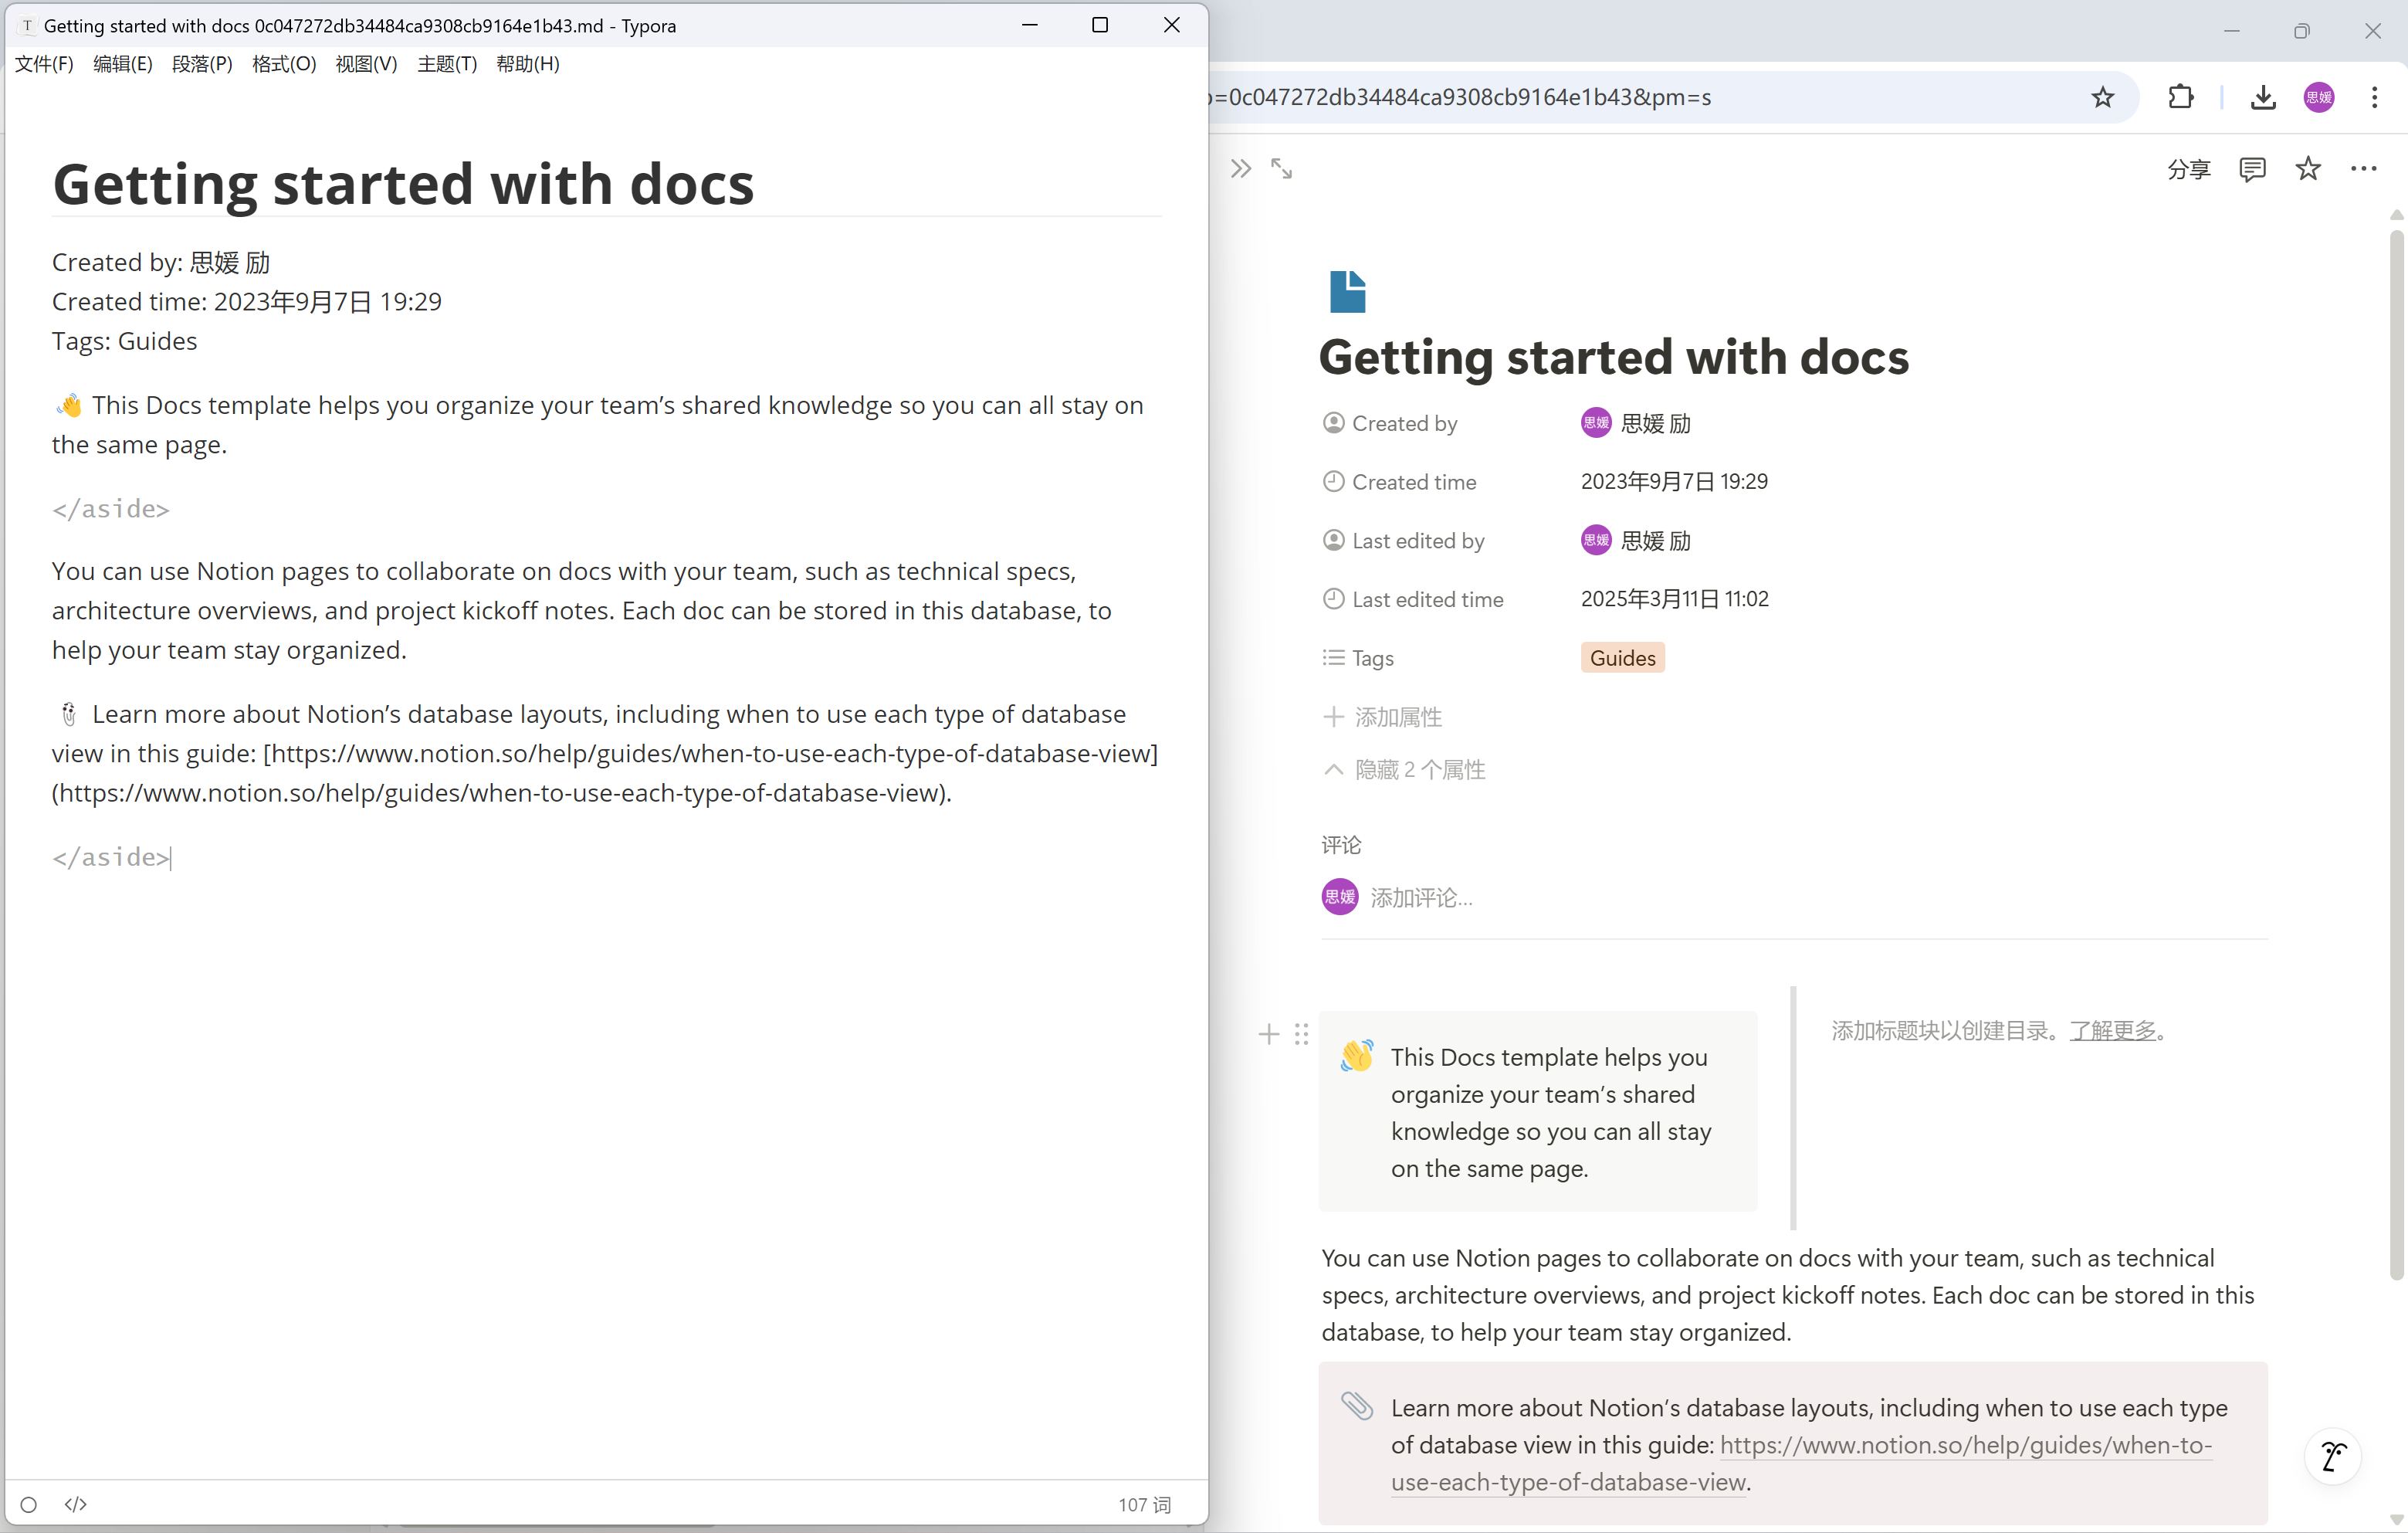
Task: Click the block drag handle beside the callout
Action: [1301, 1034]
